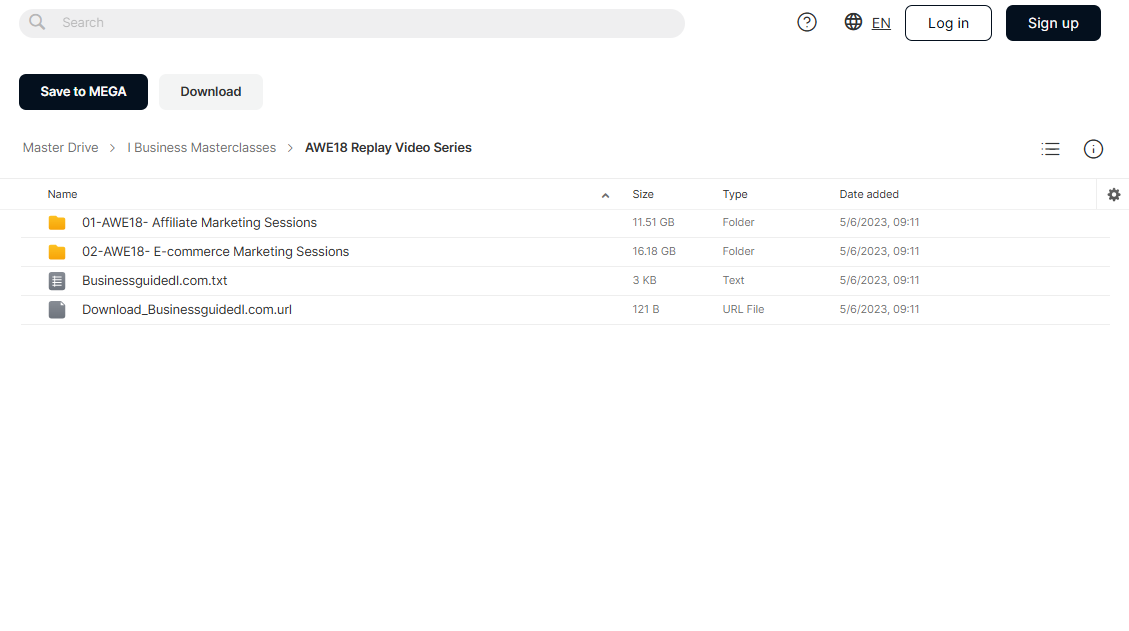1129x631 pixels.
Task: Click AWE18 Replay Video Series breadcrumb
Action: pos(388,148)
